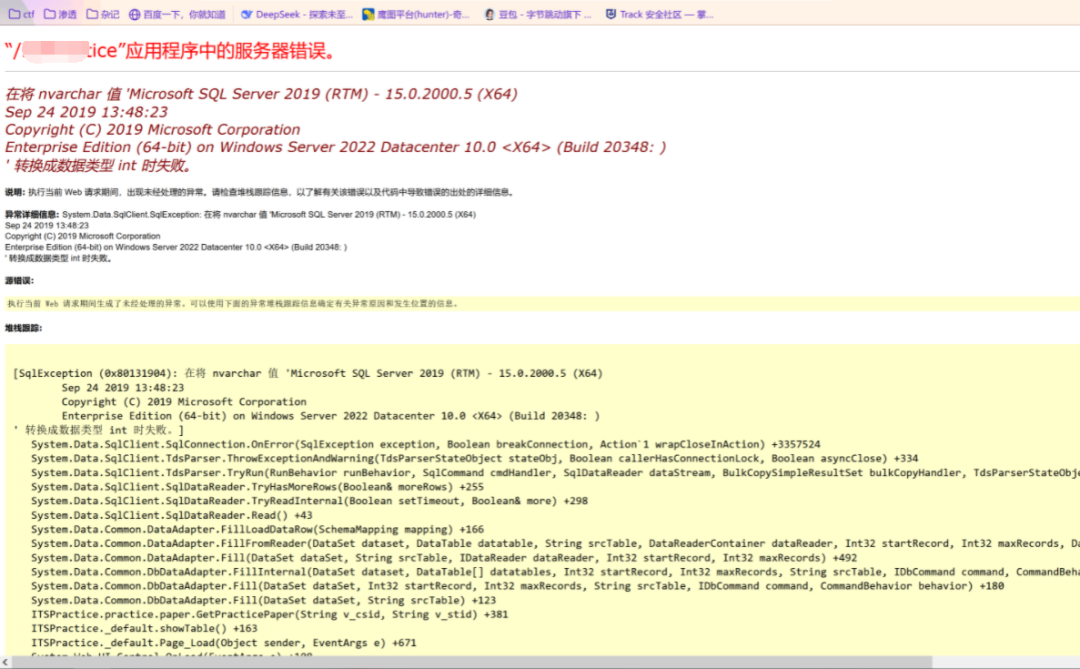The height and width of the screenshot is (669, 1080).
Task: Click the '[SqlException (0x80131904)' stack trace line
Action: coord(308,373)
